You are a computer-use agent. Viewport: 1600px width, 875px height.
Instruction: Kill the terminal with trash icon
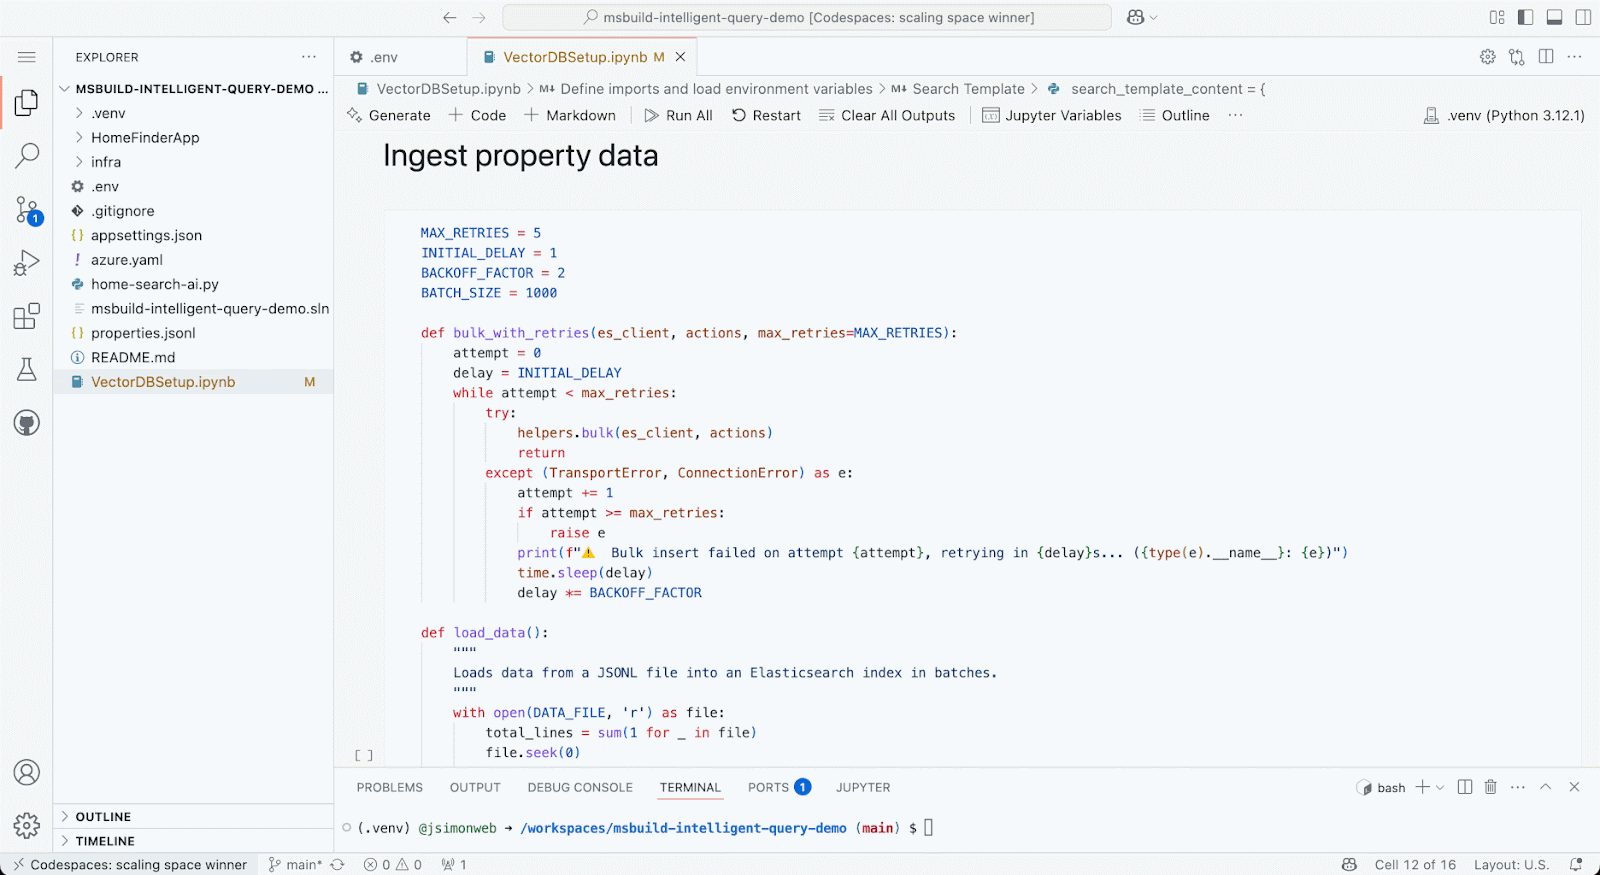[1490, 787]
